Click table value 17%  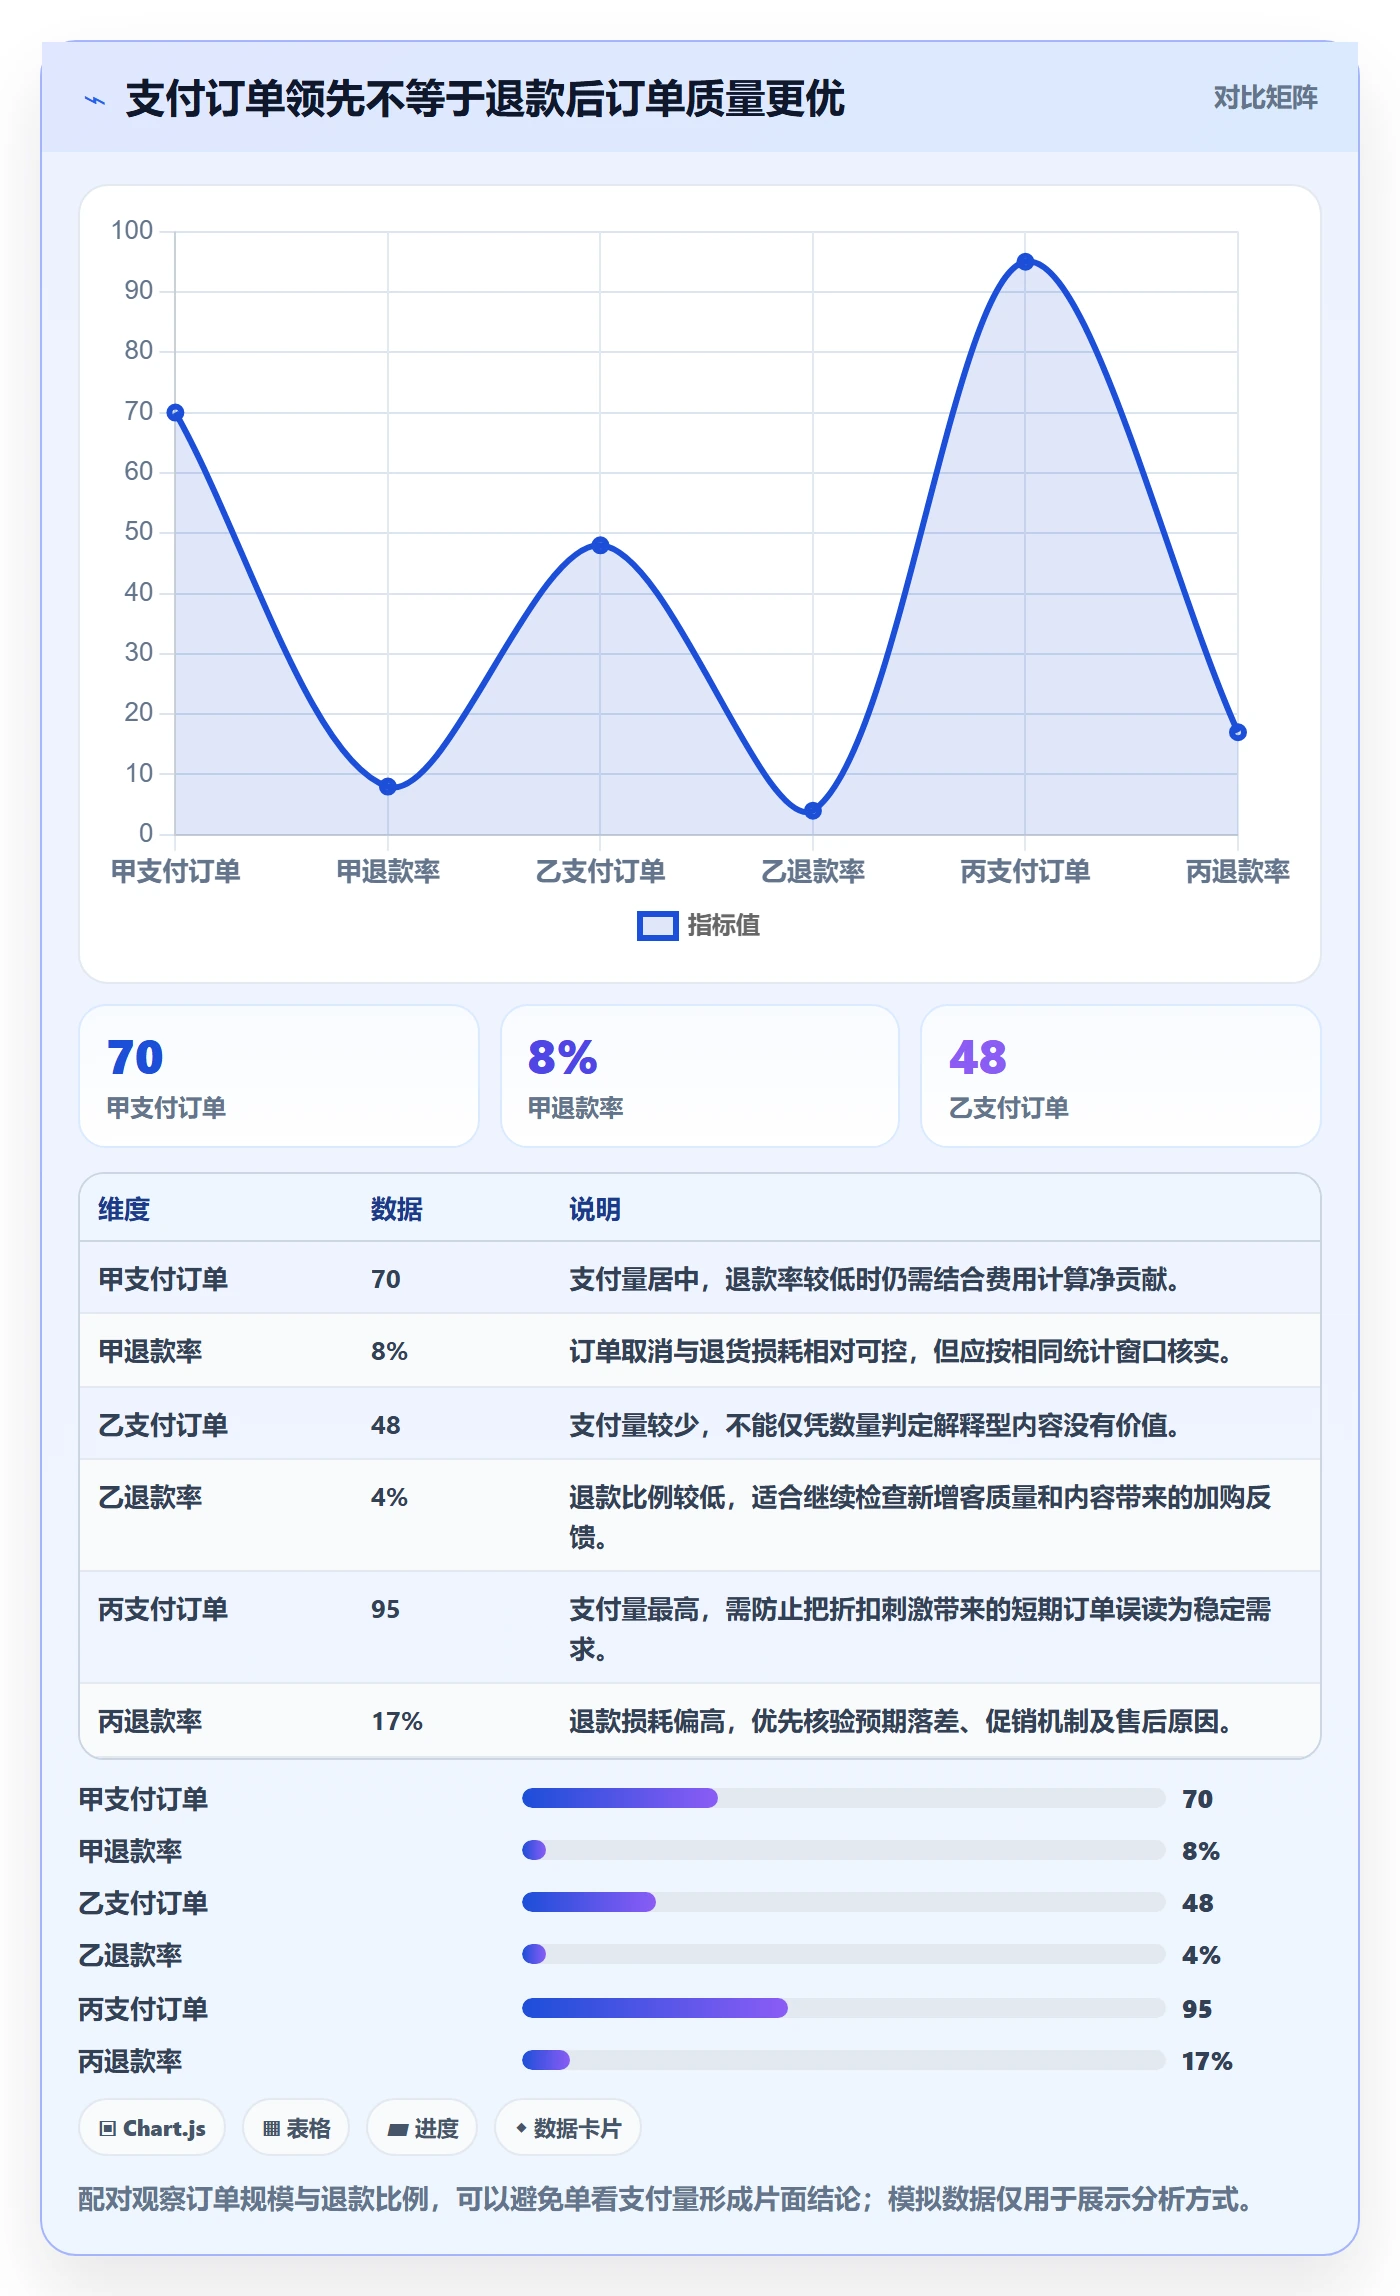tap(397, 1721)
